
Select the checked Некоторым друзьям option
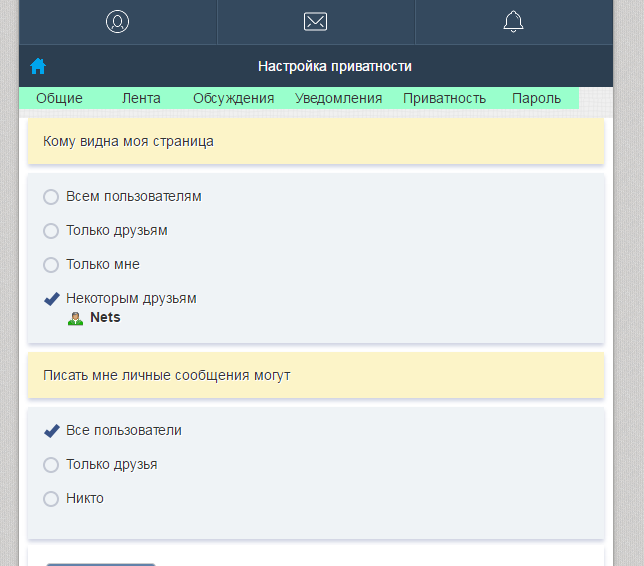(52, 299)
